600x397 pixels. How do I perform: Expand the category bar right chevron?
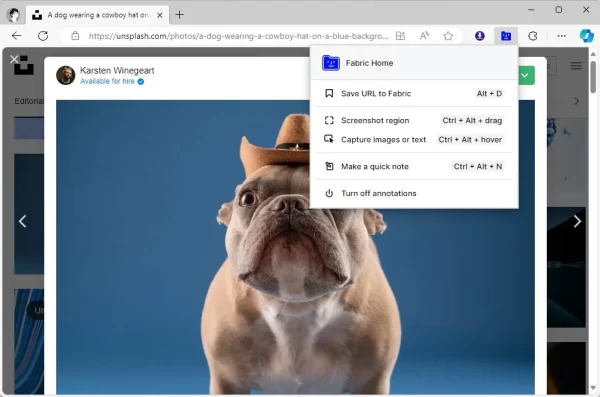577,101
